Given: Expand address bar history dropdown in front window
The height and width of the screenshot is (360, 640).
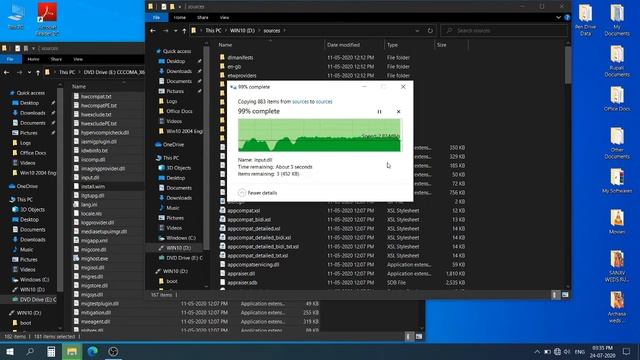Looking at the screenshot, I should (417, 31).
